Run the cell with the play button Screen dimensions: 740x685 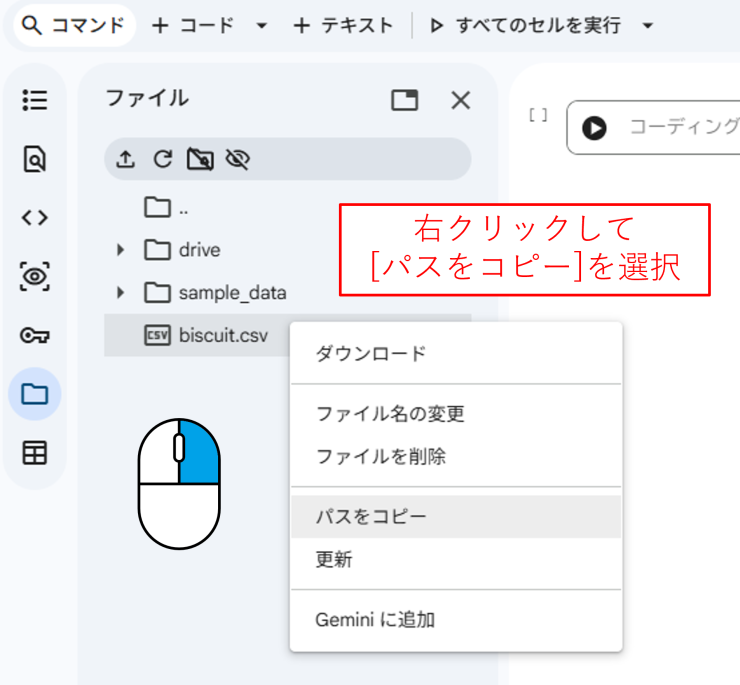pos(594,128)
